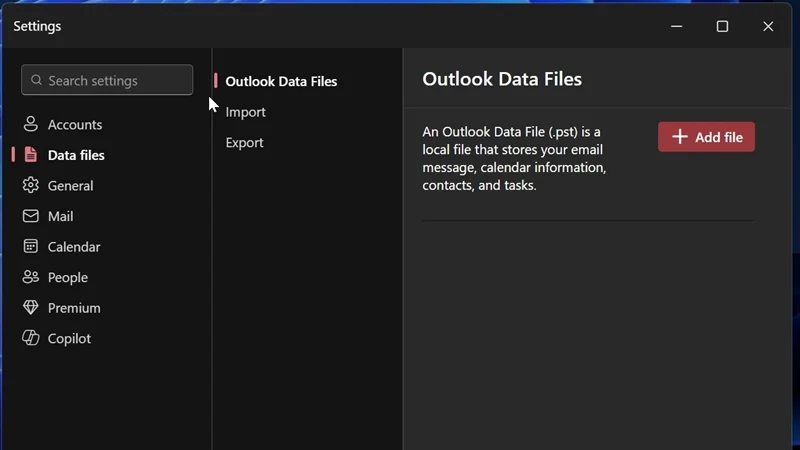This screenshot has height=450, width=800.
Task: Click the .pst description paragraph
Action: coord(514,158)
